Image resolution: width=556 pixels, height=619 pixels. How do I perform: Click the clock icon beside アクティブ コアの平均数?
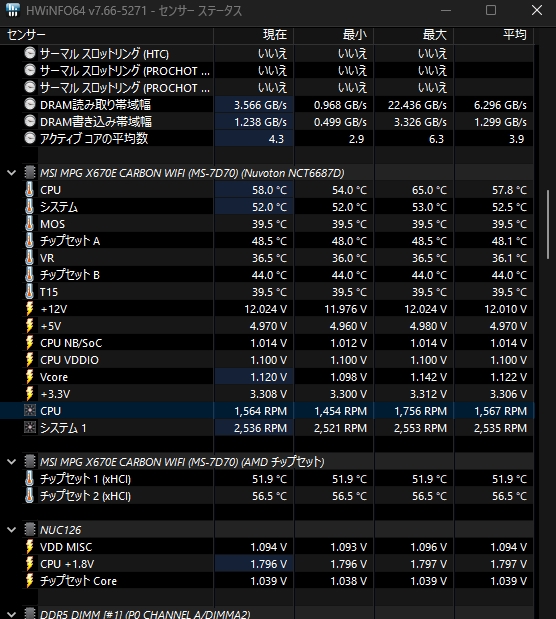click(30, 138)
